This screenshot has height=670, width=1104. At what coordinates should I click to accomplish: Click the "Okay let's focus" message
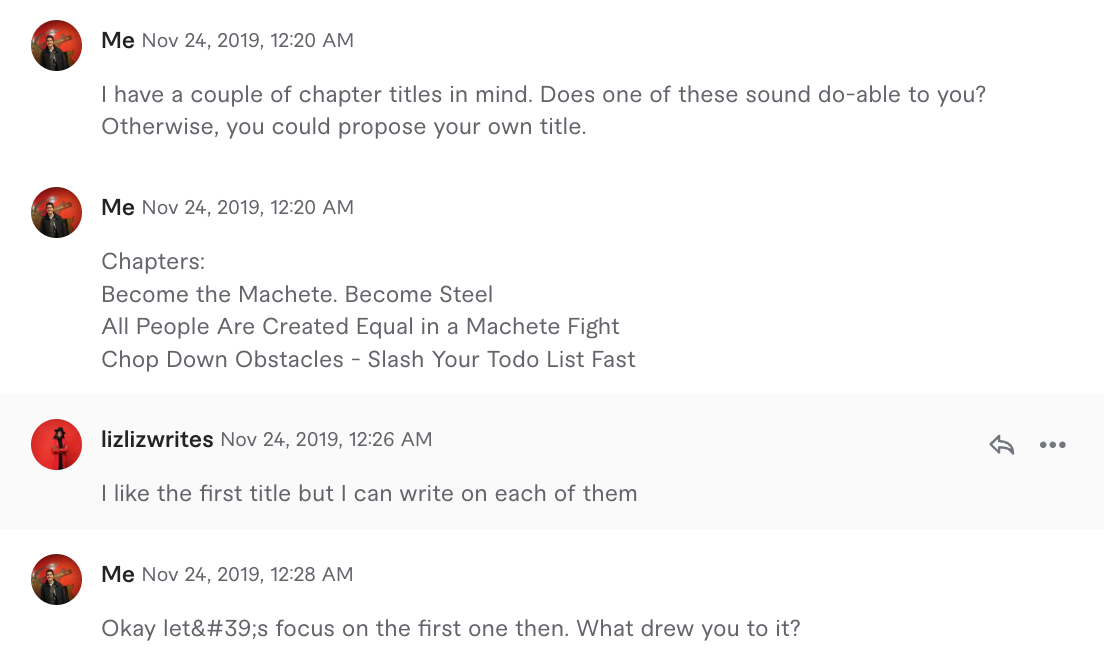coord(451,629)
